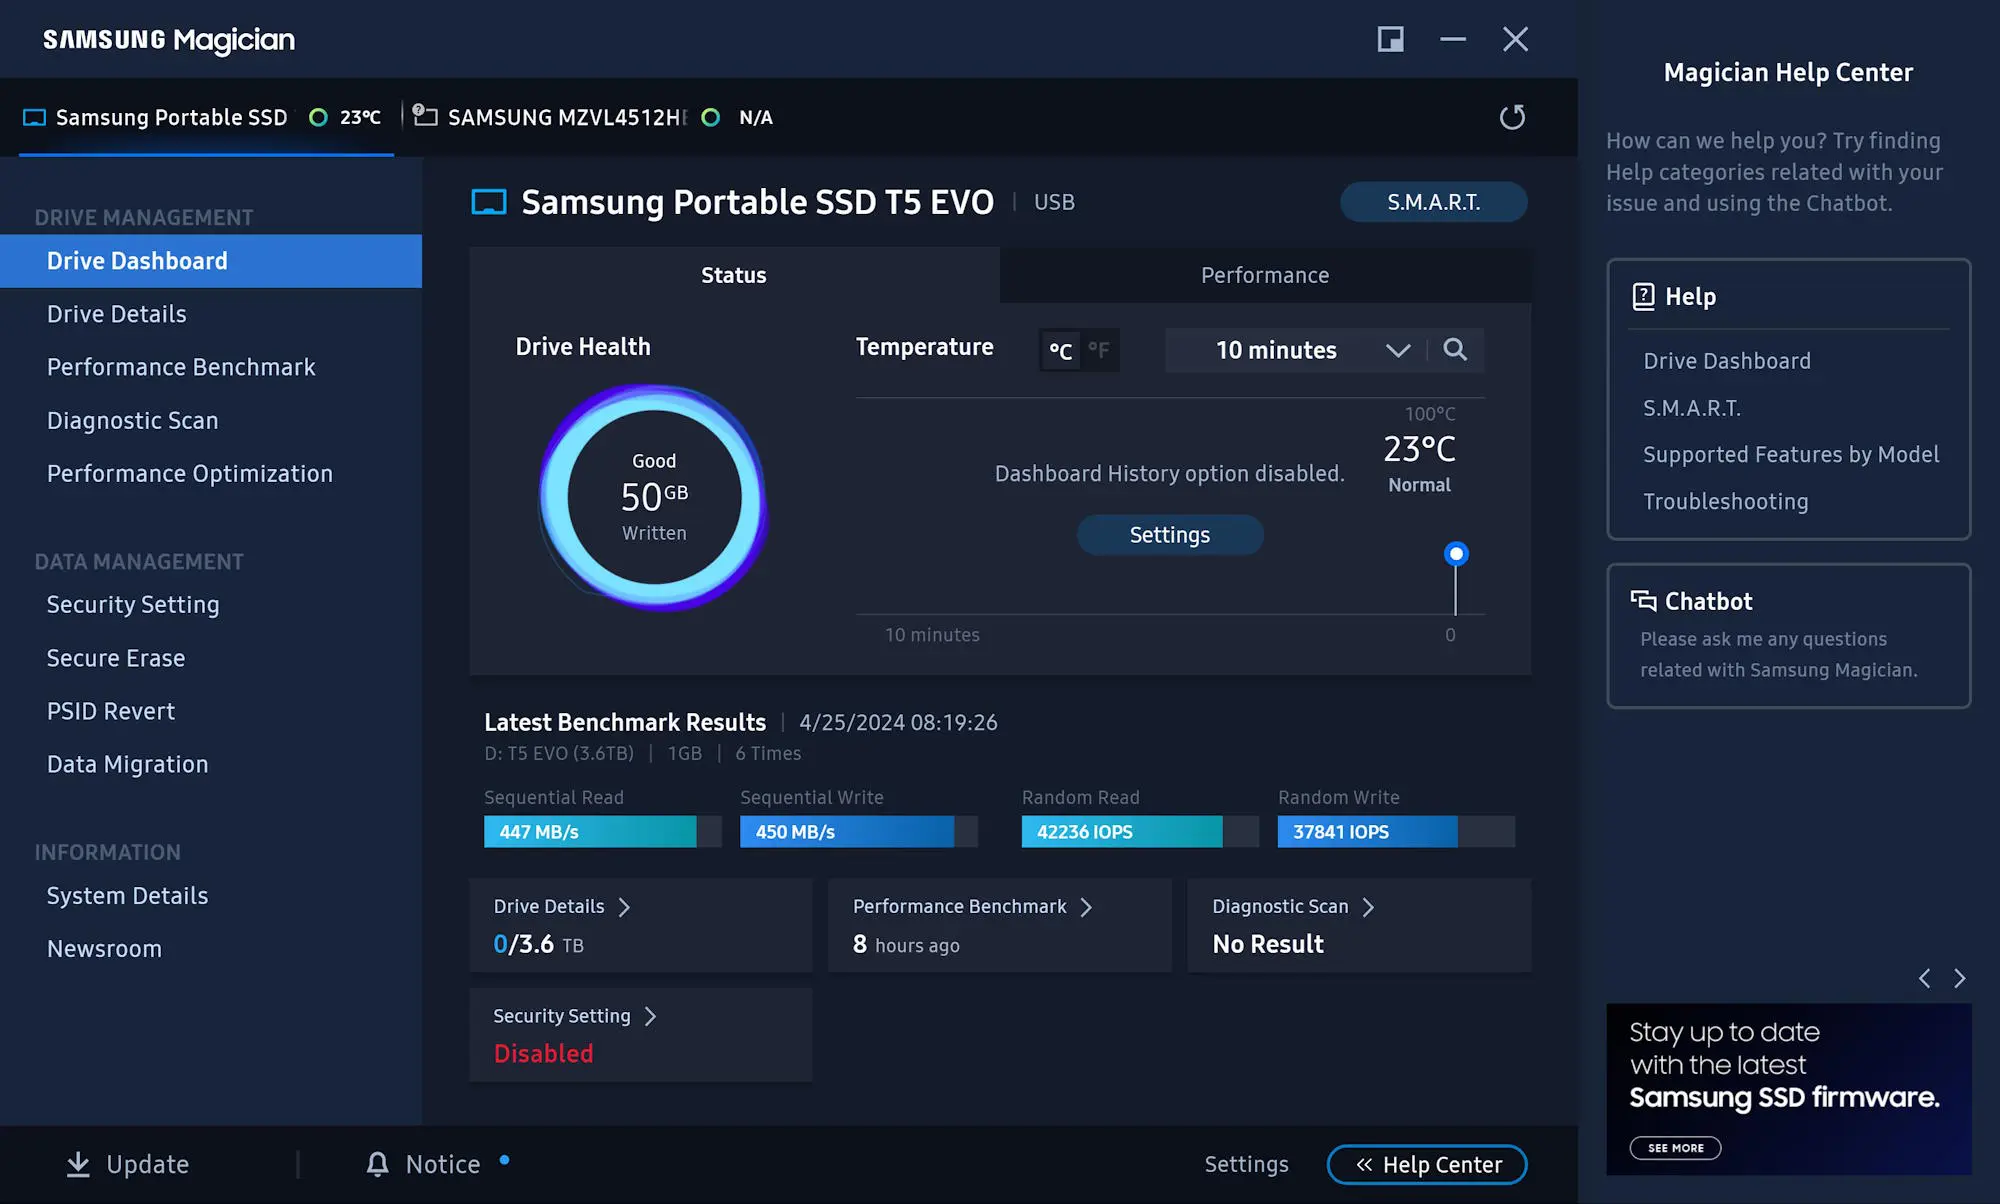Viewport: 2000px width, 1204px height.
Task: Click the Samsung Portable SSD tab drive icon
Action: click(x=34, y=117)
